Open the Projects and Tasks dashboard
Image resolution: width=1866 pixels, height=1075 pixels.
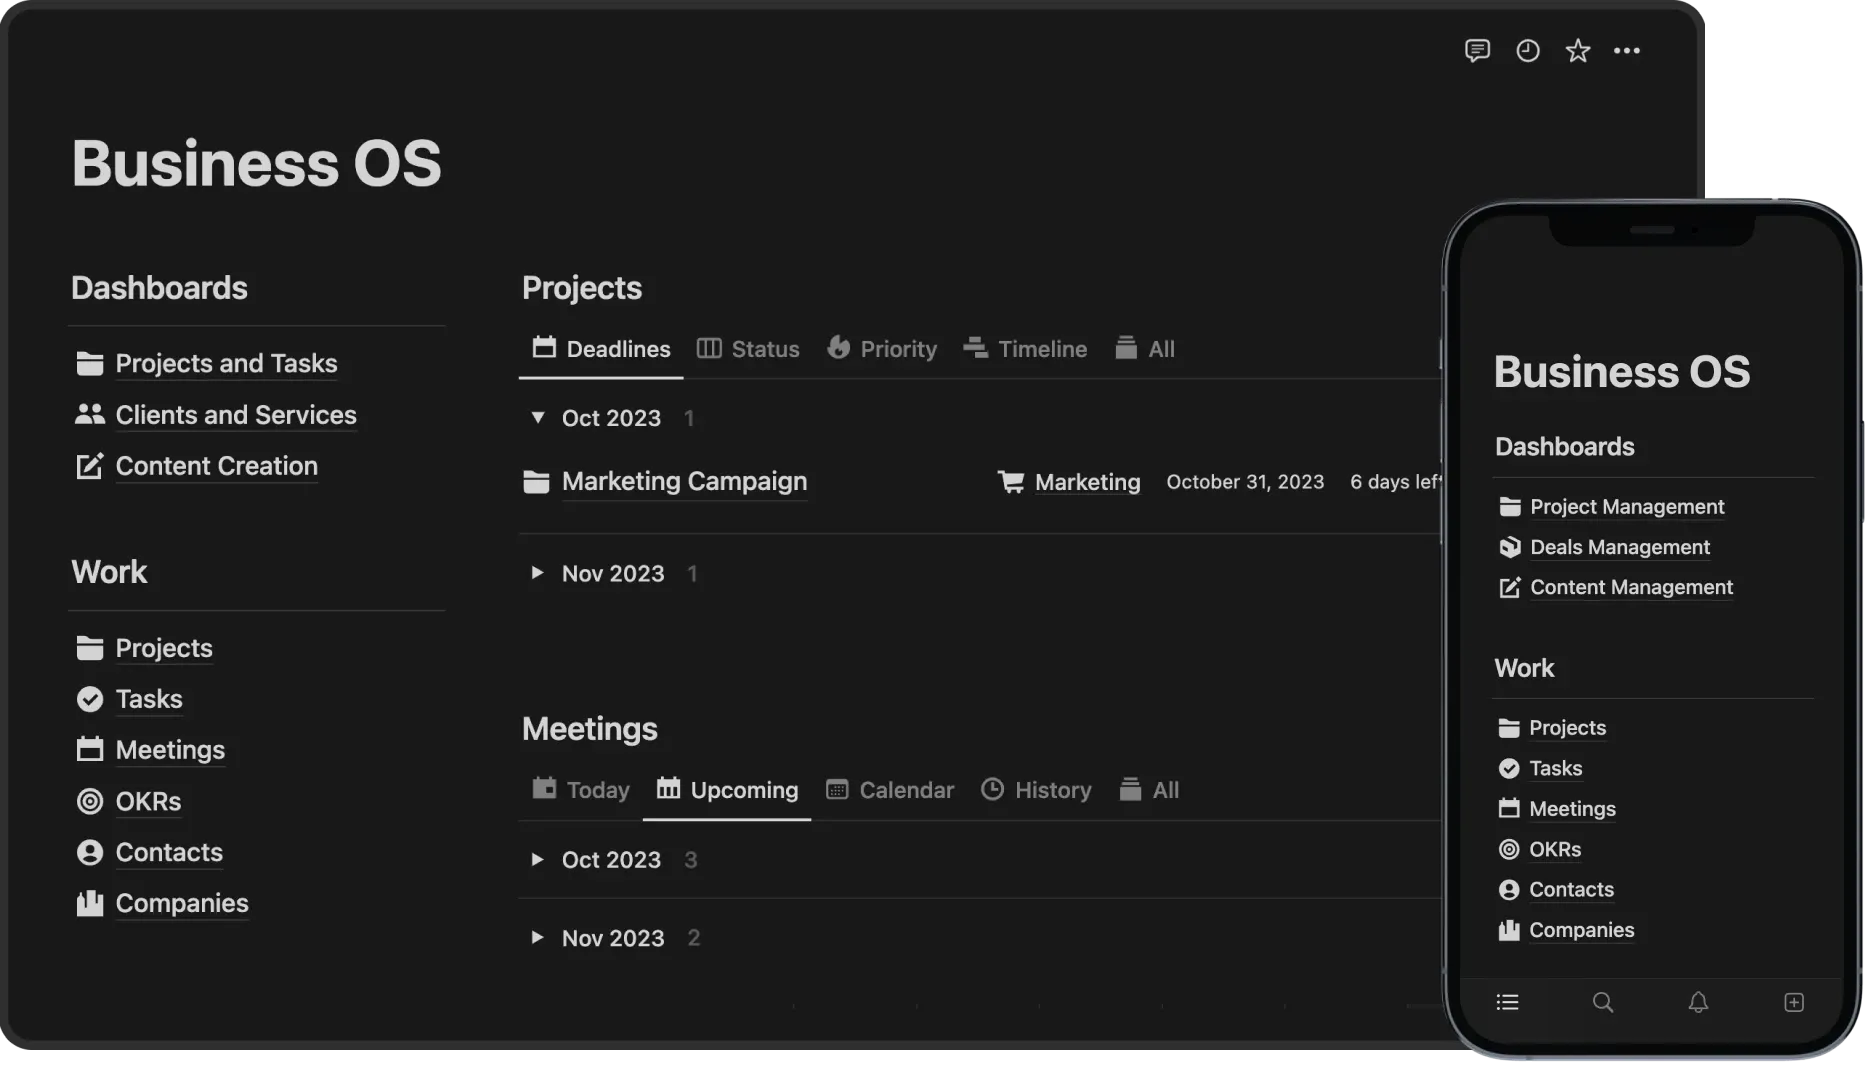226,363
